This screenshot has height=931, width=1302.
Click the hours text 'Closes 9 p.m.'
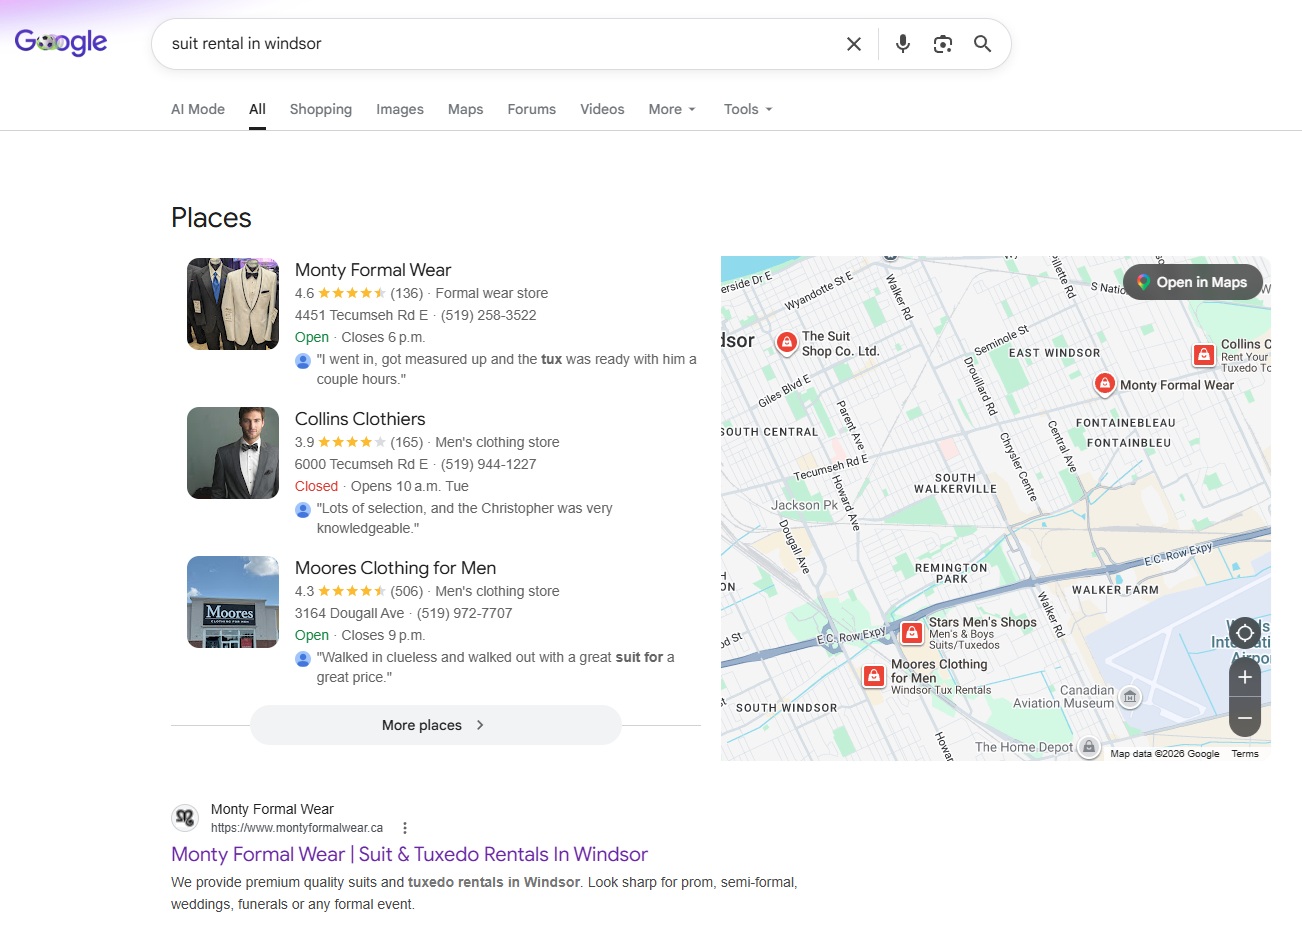point(383,635)
